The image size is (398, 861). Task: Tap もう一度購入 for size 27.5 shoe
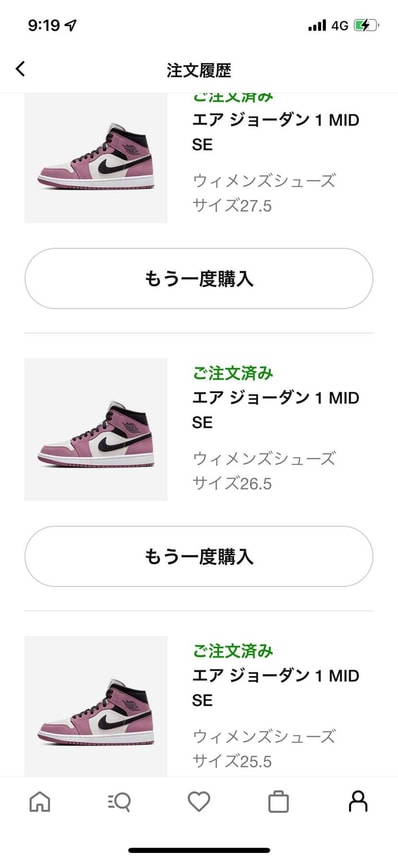pyautogui.click(x=199, y=278)
